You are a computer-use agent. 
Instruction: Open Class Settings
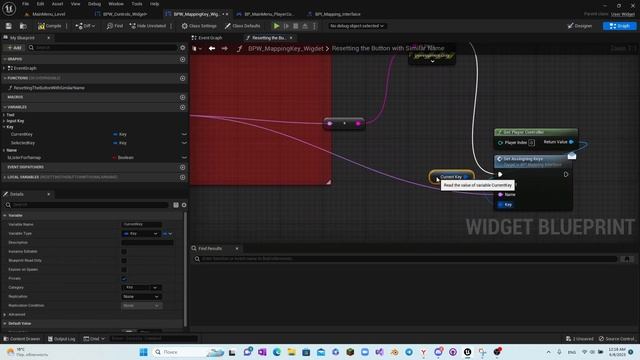tap(199, 26)
